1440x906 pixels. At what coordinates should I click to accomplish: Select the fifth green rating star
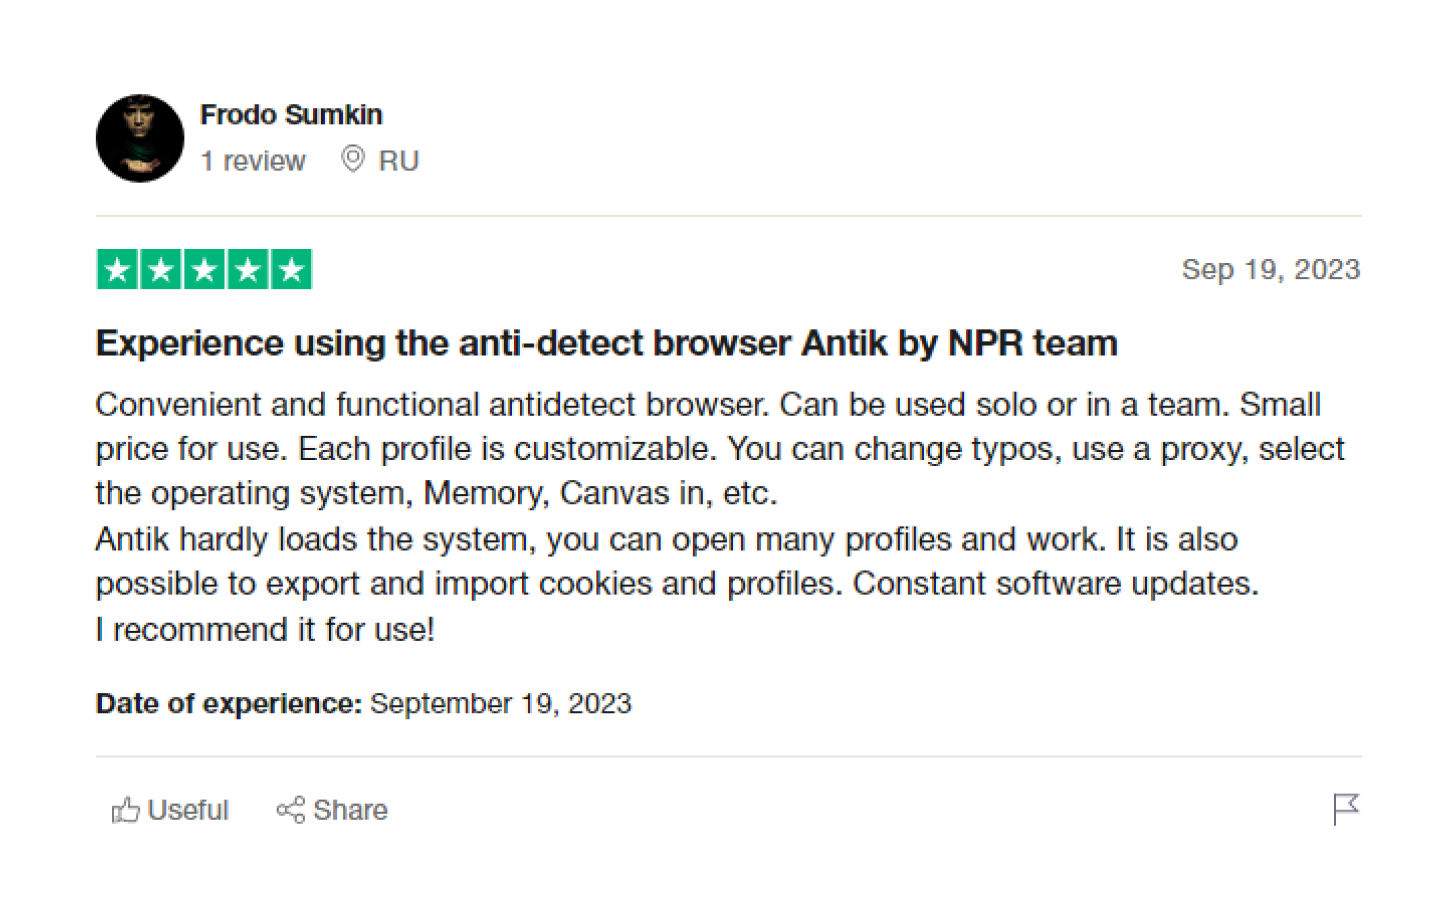[291, 270]
